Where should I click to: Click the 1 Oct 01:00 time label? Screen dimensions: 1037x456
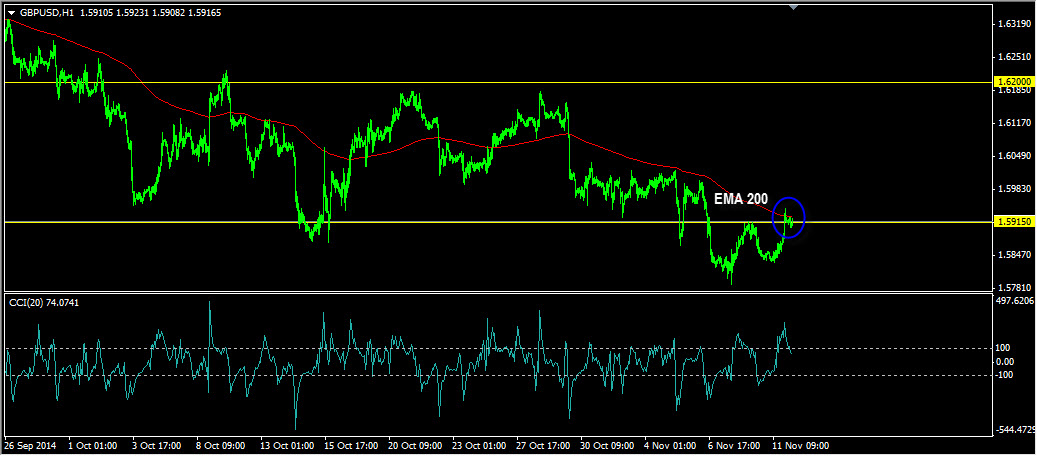pos(93,445)
